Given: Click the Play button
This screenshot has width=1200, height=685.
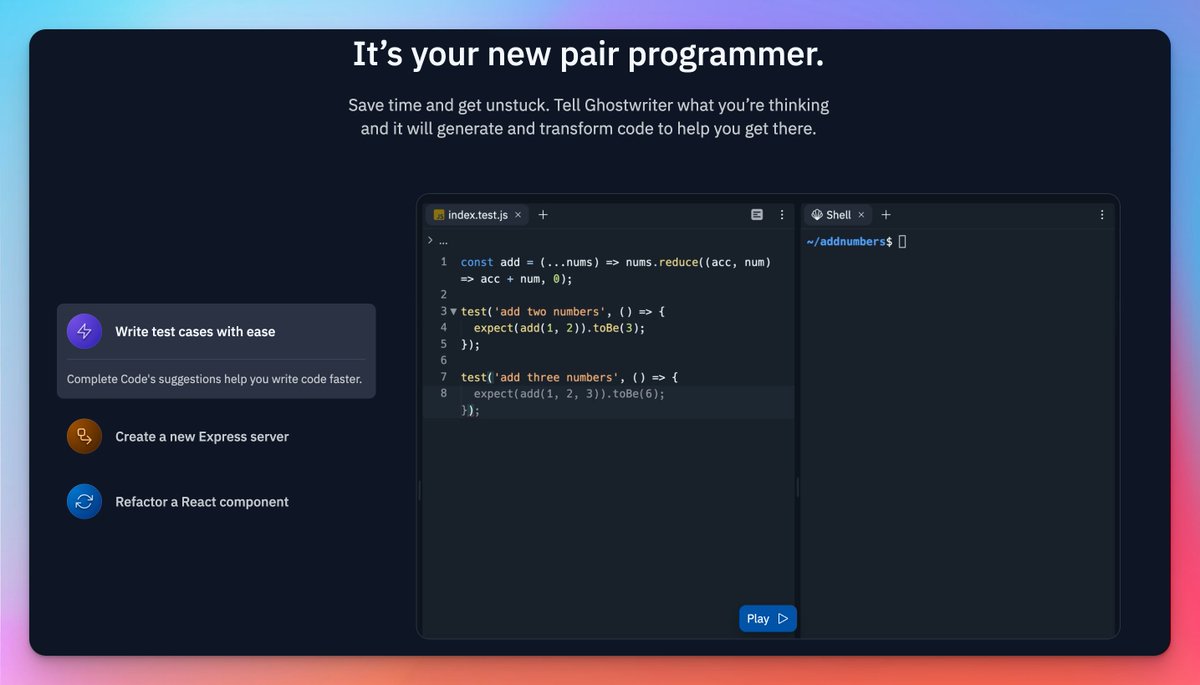Looking at the screenshot, I should pos(768,619).
